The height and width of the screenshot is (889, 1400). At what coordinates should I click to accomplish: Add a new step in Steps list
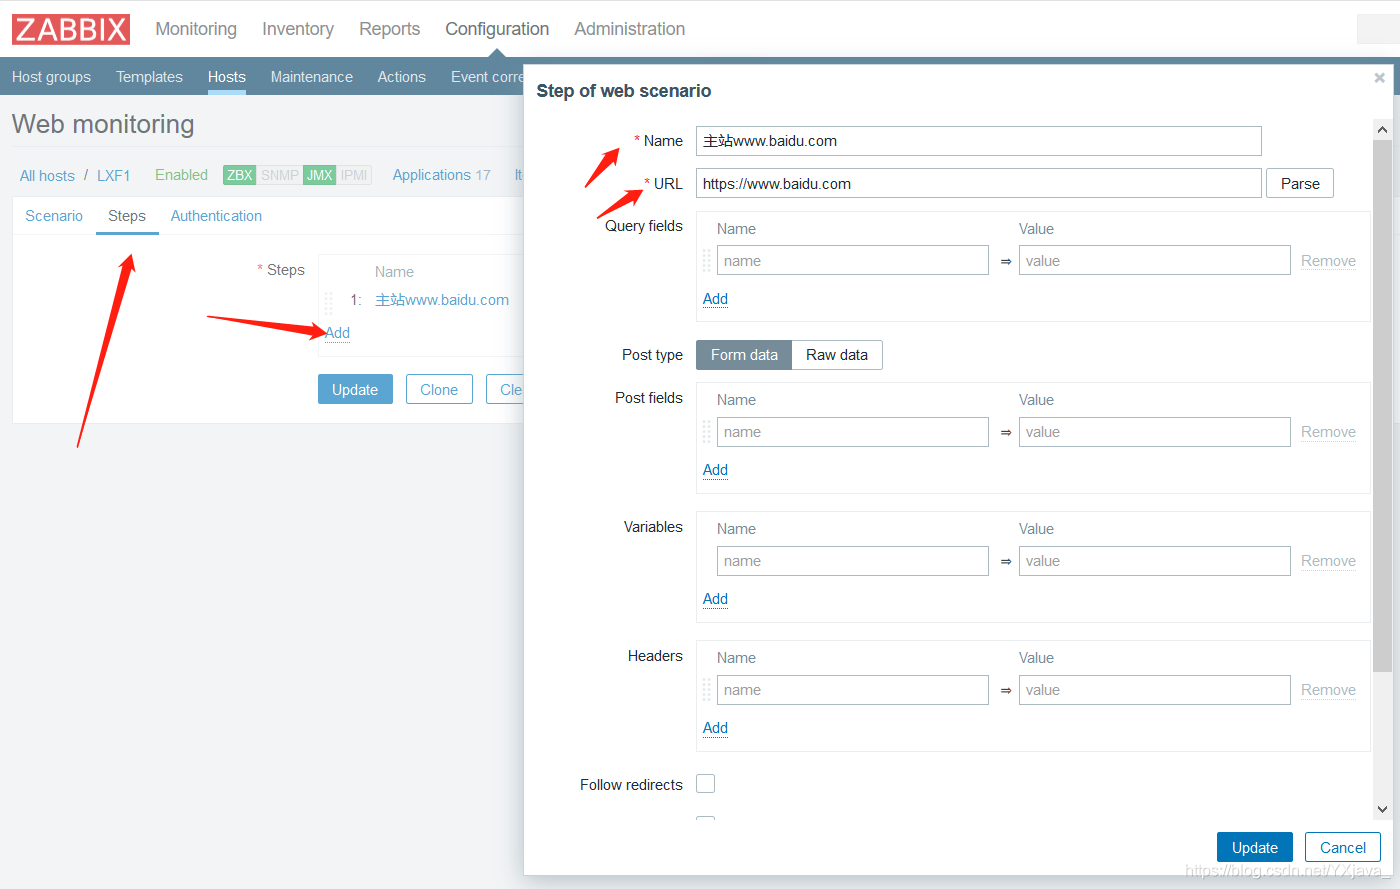(338, 333)
